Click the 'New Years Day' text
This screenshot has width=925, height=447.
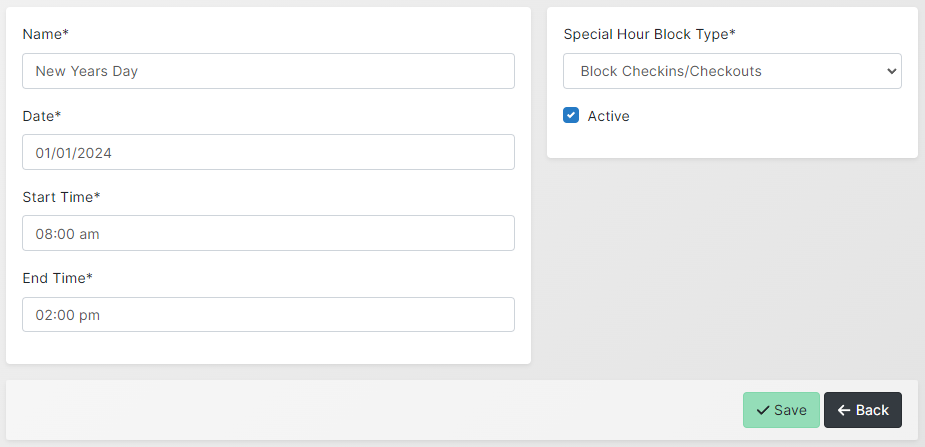tap(86, 72)
